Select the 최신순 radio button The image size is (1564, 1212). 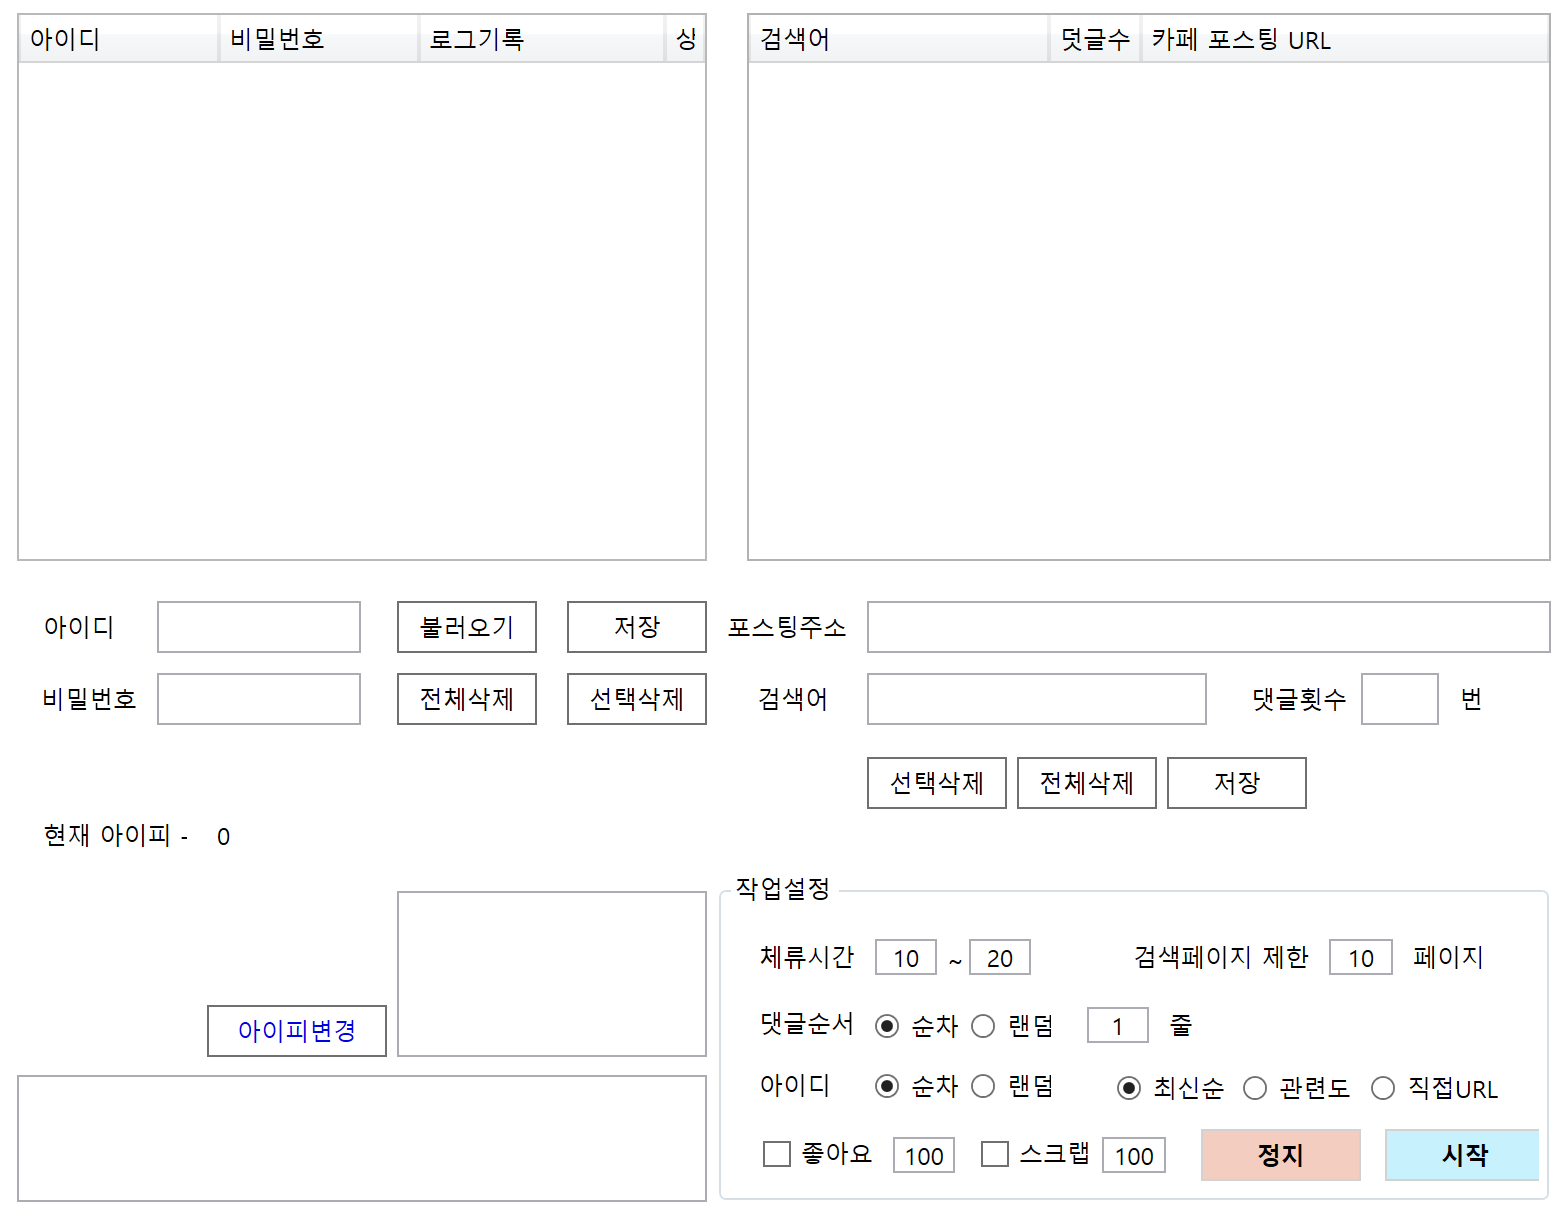pyautogui.click(x=1129, y=1088)
